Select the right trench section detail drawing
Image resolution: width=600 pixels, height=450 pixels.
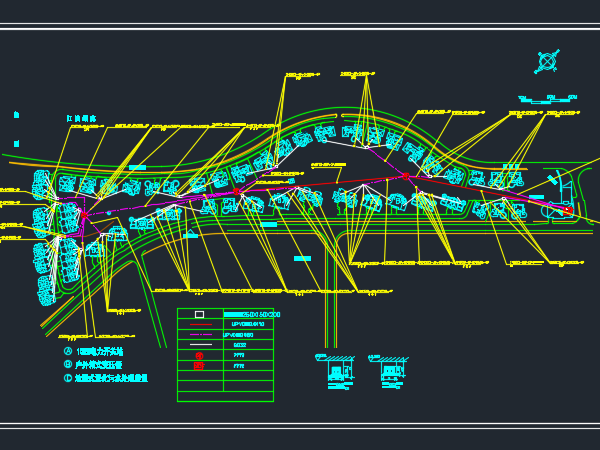[x=388, y=372]
